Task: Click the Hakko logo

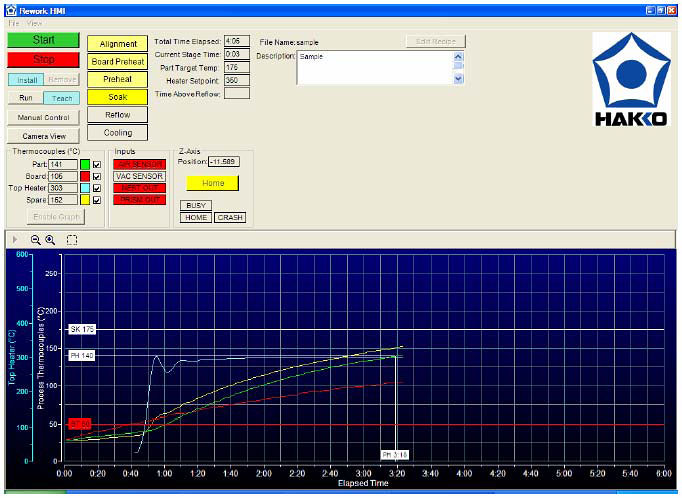Action: (x=631, y=80)
